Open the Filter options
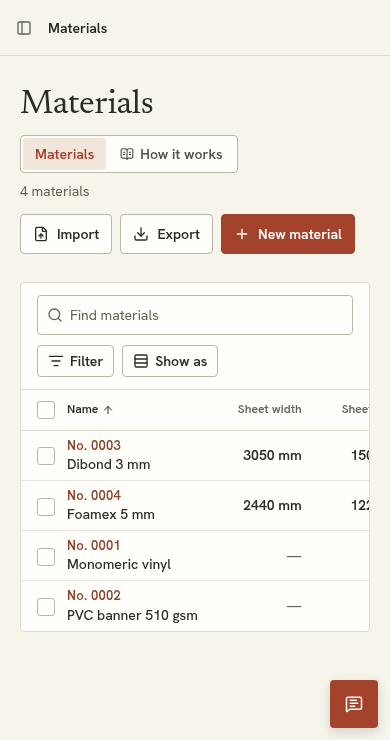Viewport: 390px width, 740px height. [76, 361]
